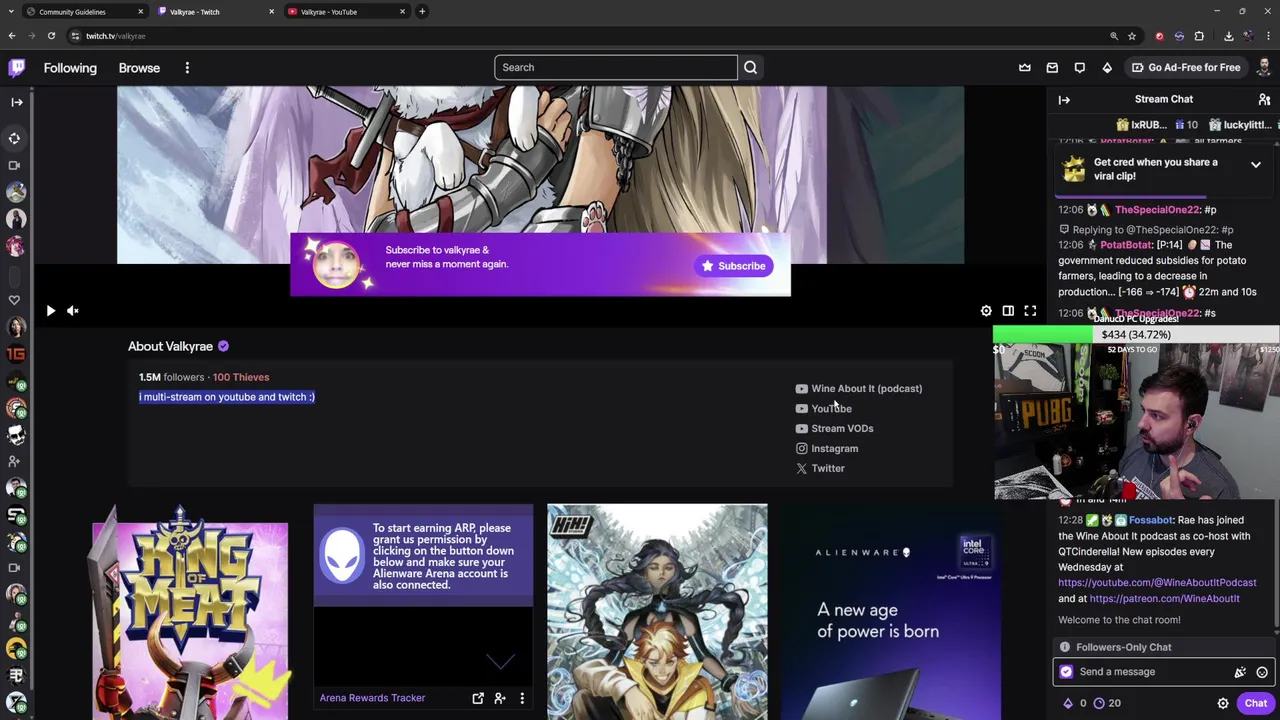Open the browser extensions puzzle icon
Screen dimensions: 1280x720
(1199, 36)
